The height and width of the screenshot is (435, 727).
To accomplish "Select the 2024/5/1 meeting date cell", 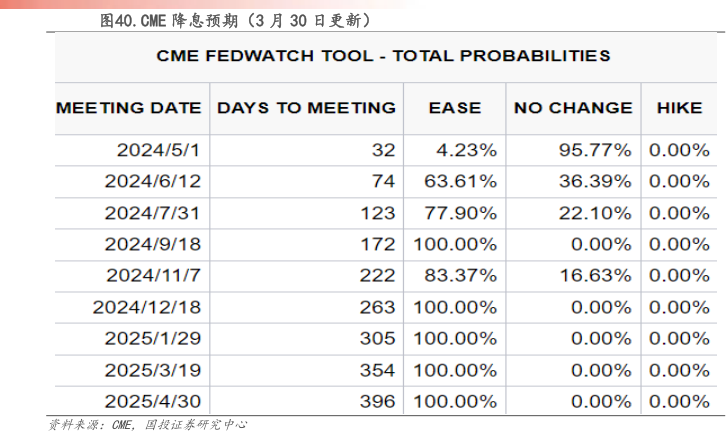I will click(x=159, y=150).
